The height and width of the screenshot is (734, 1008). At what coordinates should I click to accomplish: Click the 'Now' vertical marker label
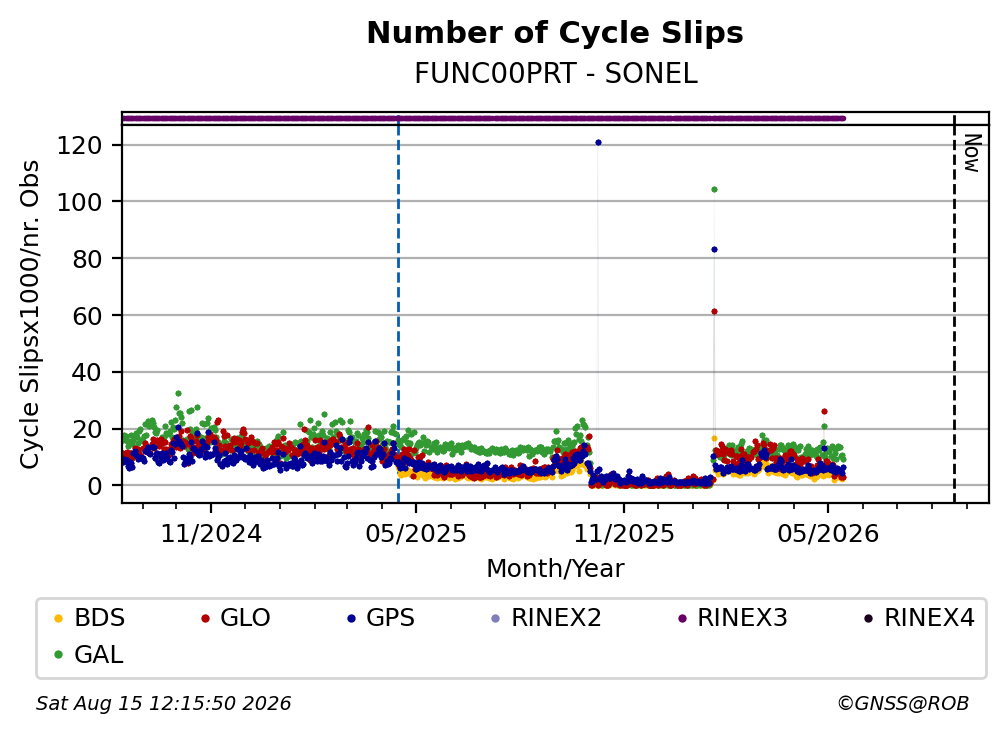[x=972, y=153]
